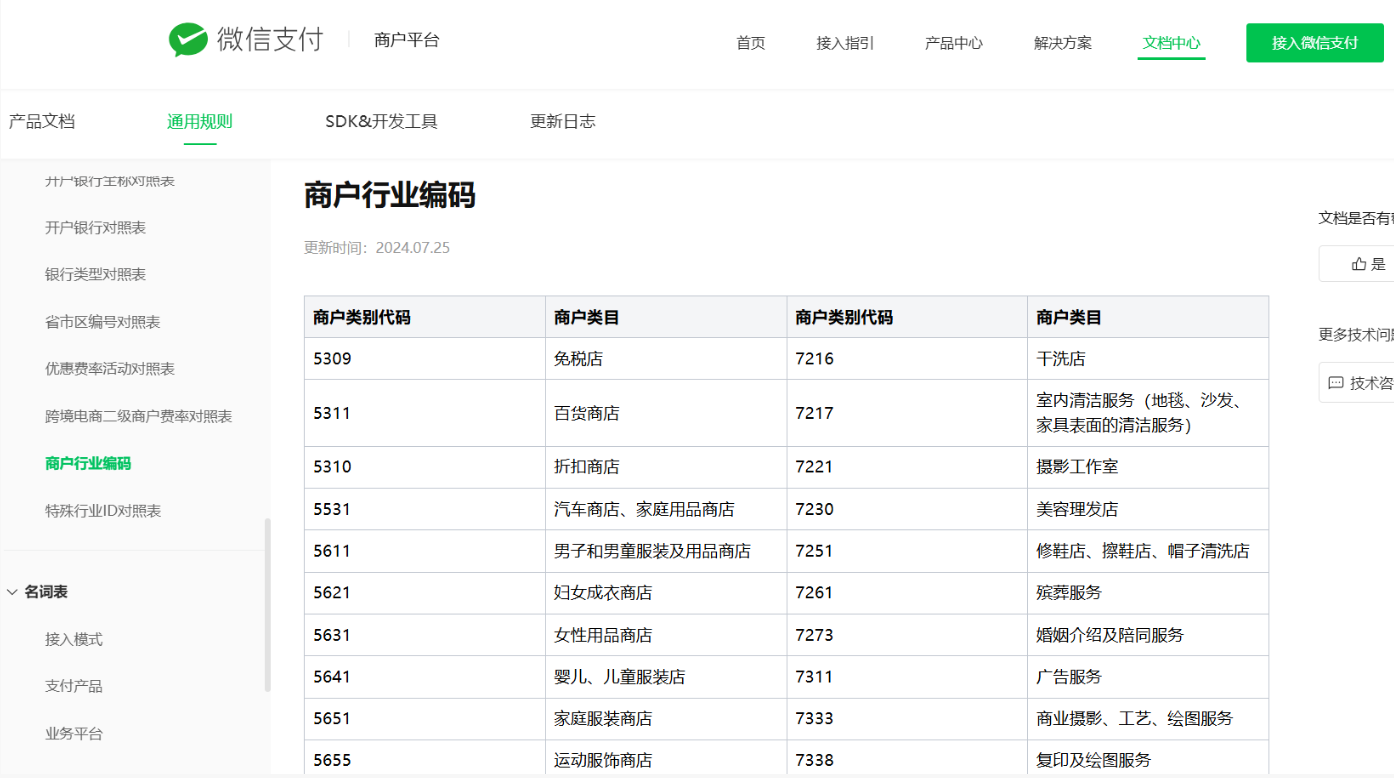Click the WeChat Pay logo icon
The height and width of the screenshot is (778, 1394).
[188, 40]
